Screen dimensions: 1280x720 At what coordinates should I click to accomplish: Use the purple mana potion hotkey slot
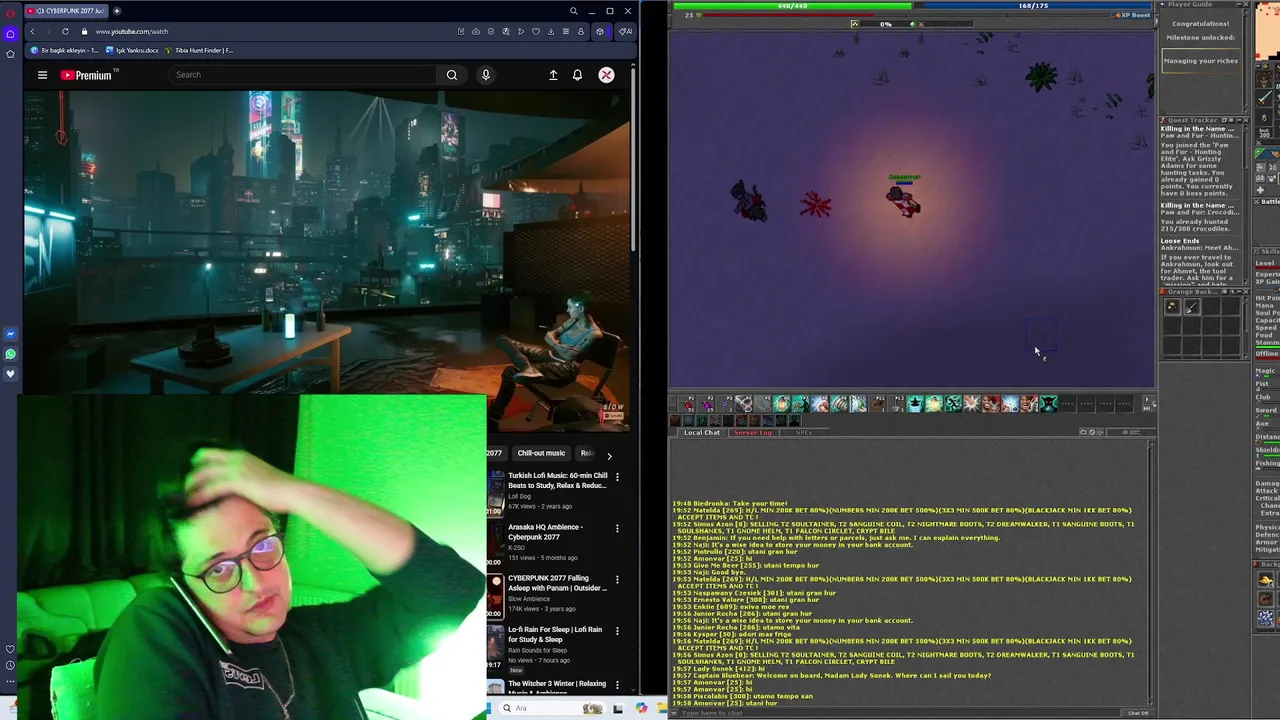pos(707,404)
